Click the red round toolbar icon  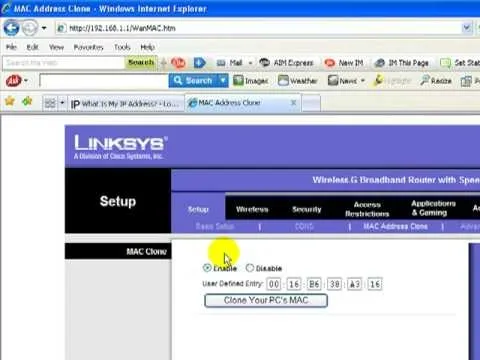[x=178, y=63]
